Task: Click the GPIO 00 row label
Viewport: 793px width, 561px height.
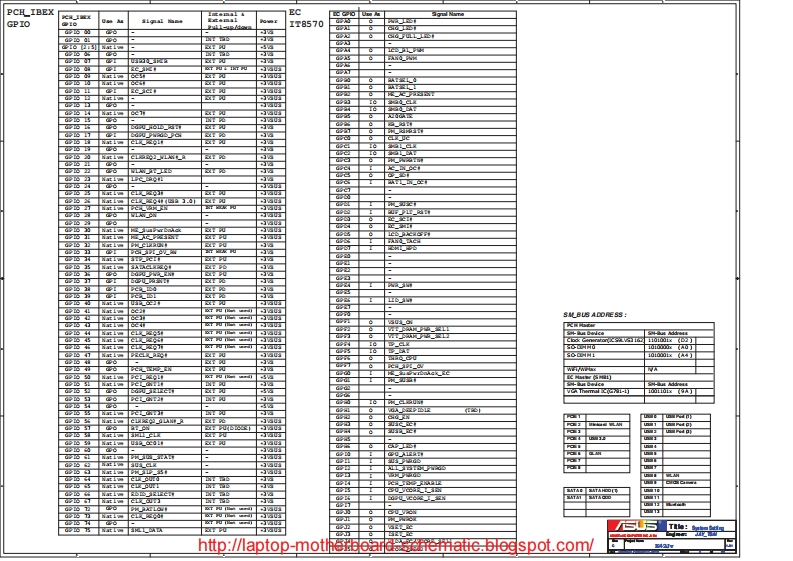Action: pos(77,32)
